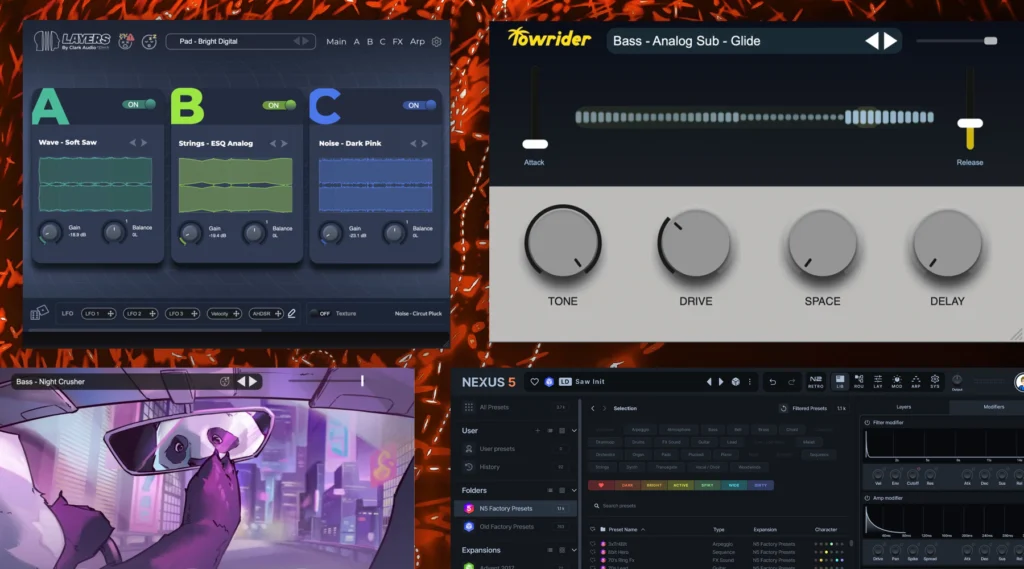Go to previous Towrider preset arrow
This screenshot has height=569, width=1024.
click(872, 41)
